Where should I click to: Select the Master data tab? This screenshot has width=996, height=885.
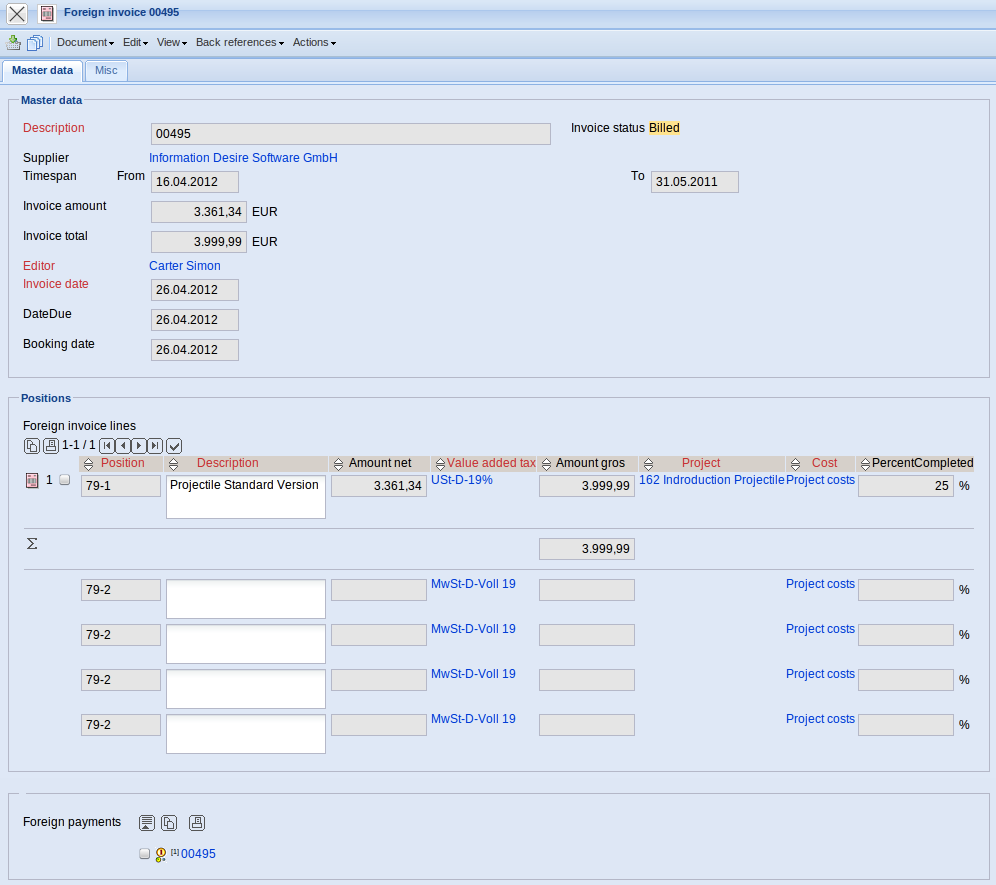coord(42,71)
